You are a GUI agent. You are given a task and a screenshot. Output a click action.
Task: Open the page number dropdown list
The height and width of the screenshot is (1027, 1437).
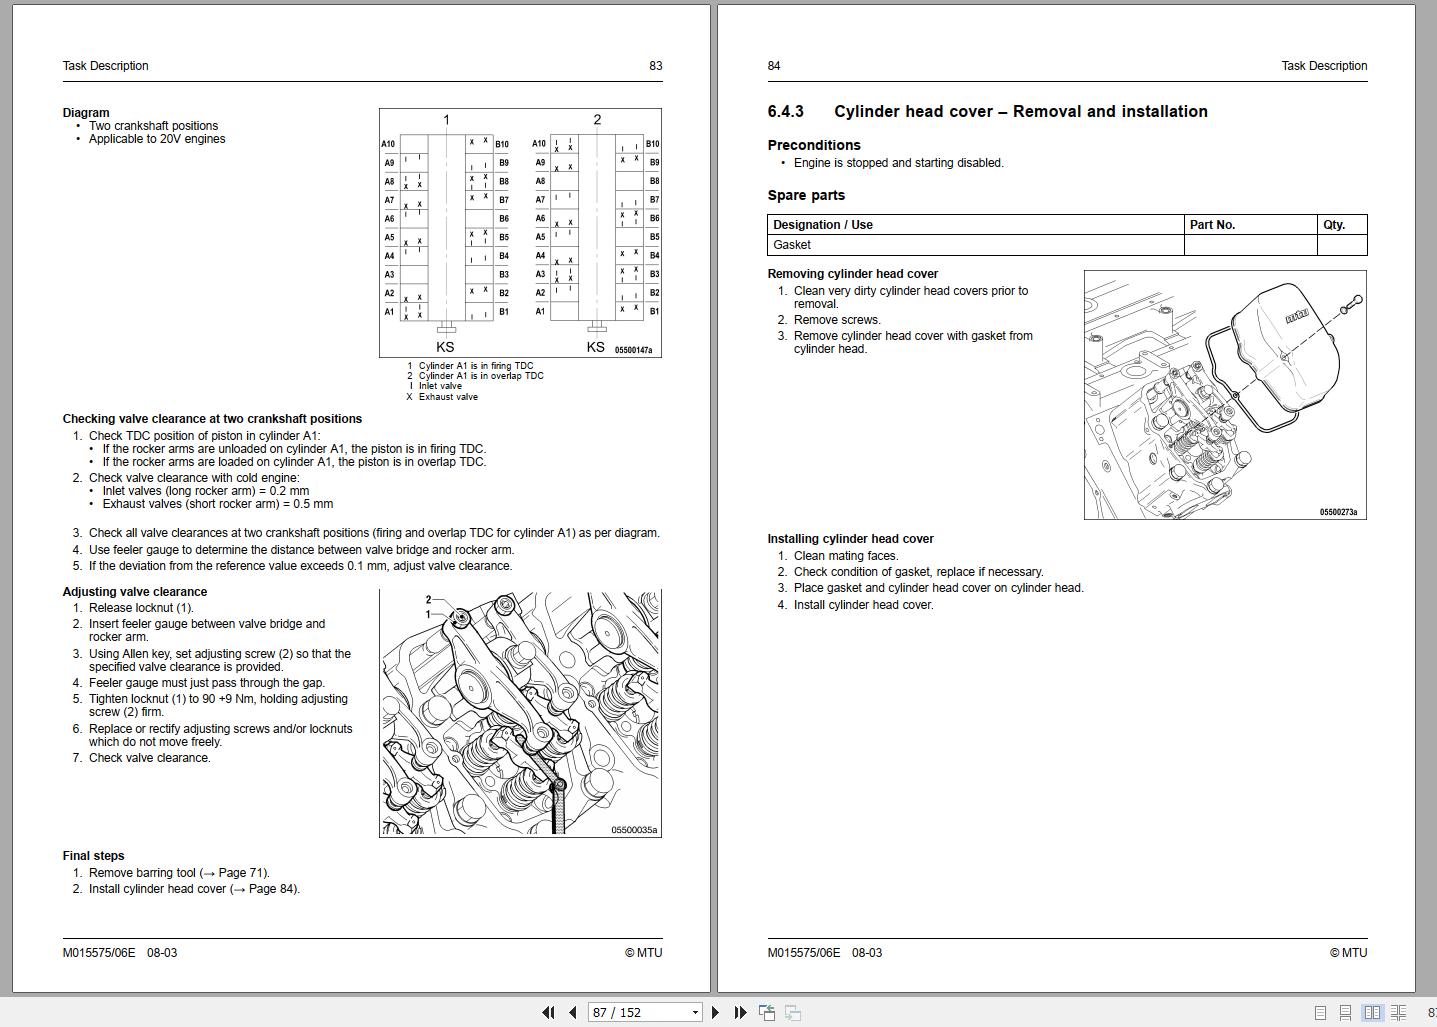pyautogui.click(x=696, y=1012)
